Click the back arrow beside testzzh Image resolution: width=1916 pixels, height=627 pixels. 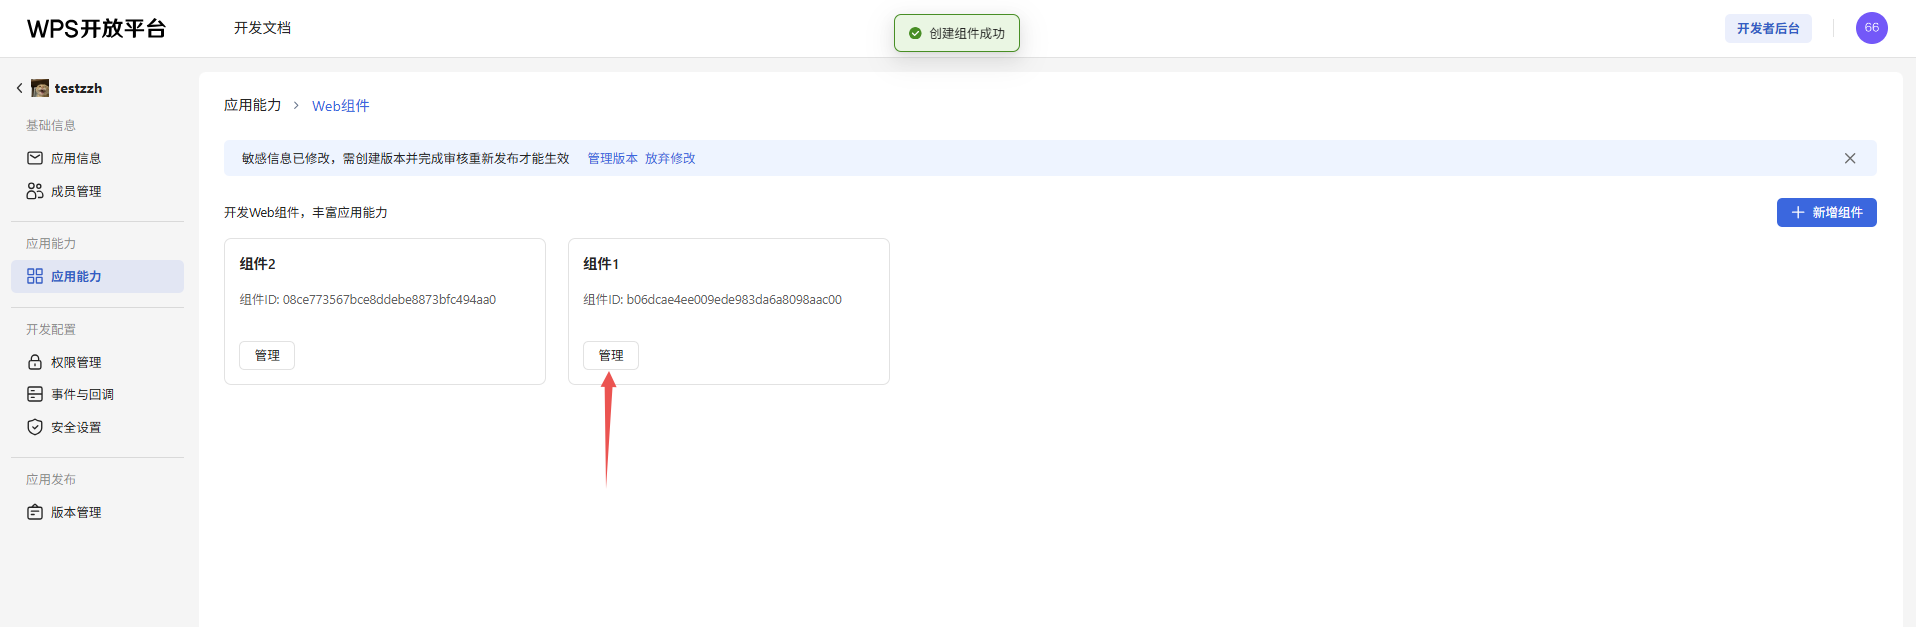(x=19, y=88)
